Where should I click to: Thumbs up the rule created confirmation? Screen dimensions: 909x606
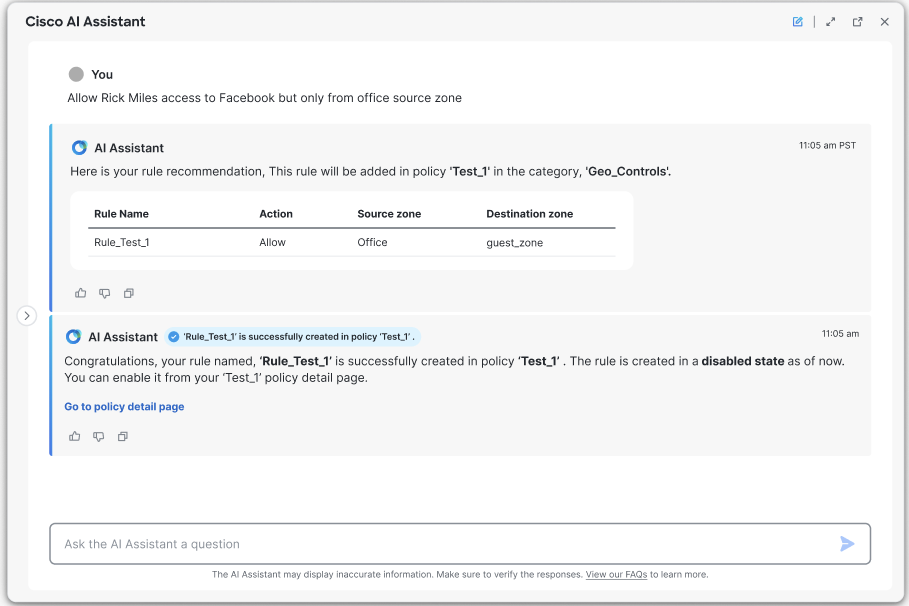(x=75, y=436)
